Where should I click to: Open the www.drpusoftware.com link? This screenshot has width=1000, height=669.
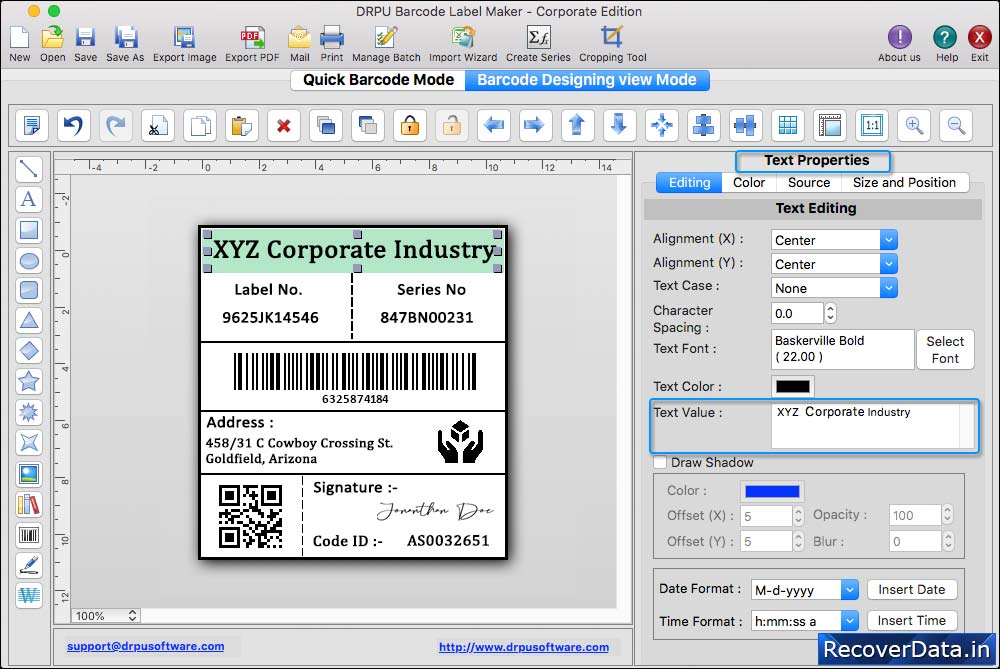pyautogui.click(x=524, y=647)
